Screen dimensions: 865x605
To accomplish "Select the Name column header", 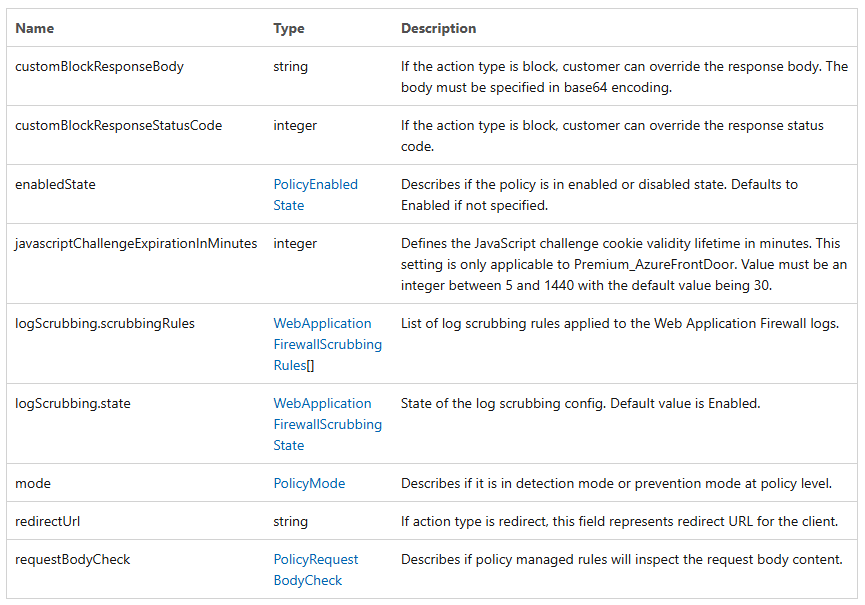I will pos(35,28).
